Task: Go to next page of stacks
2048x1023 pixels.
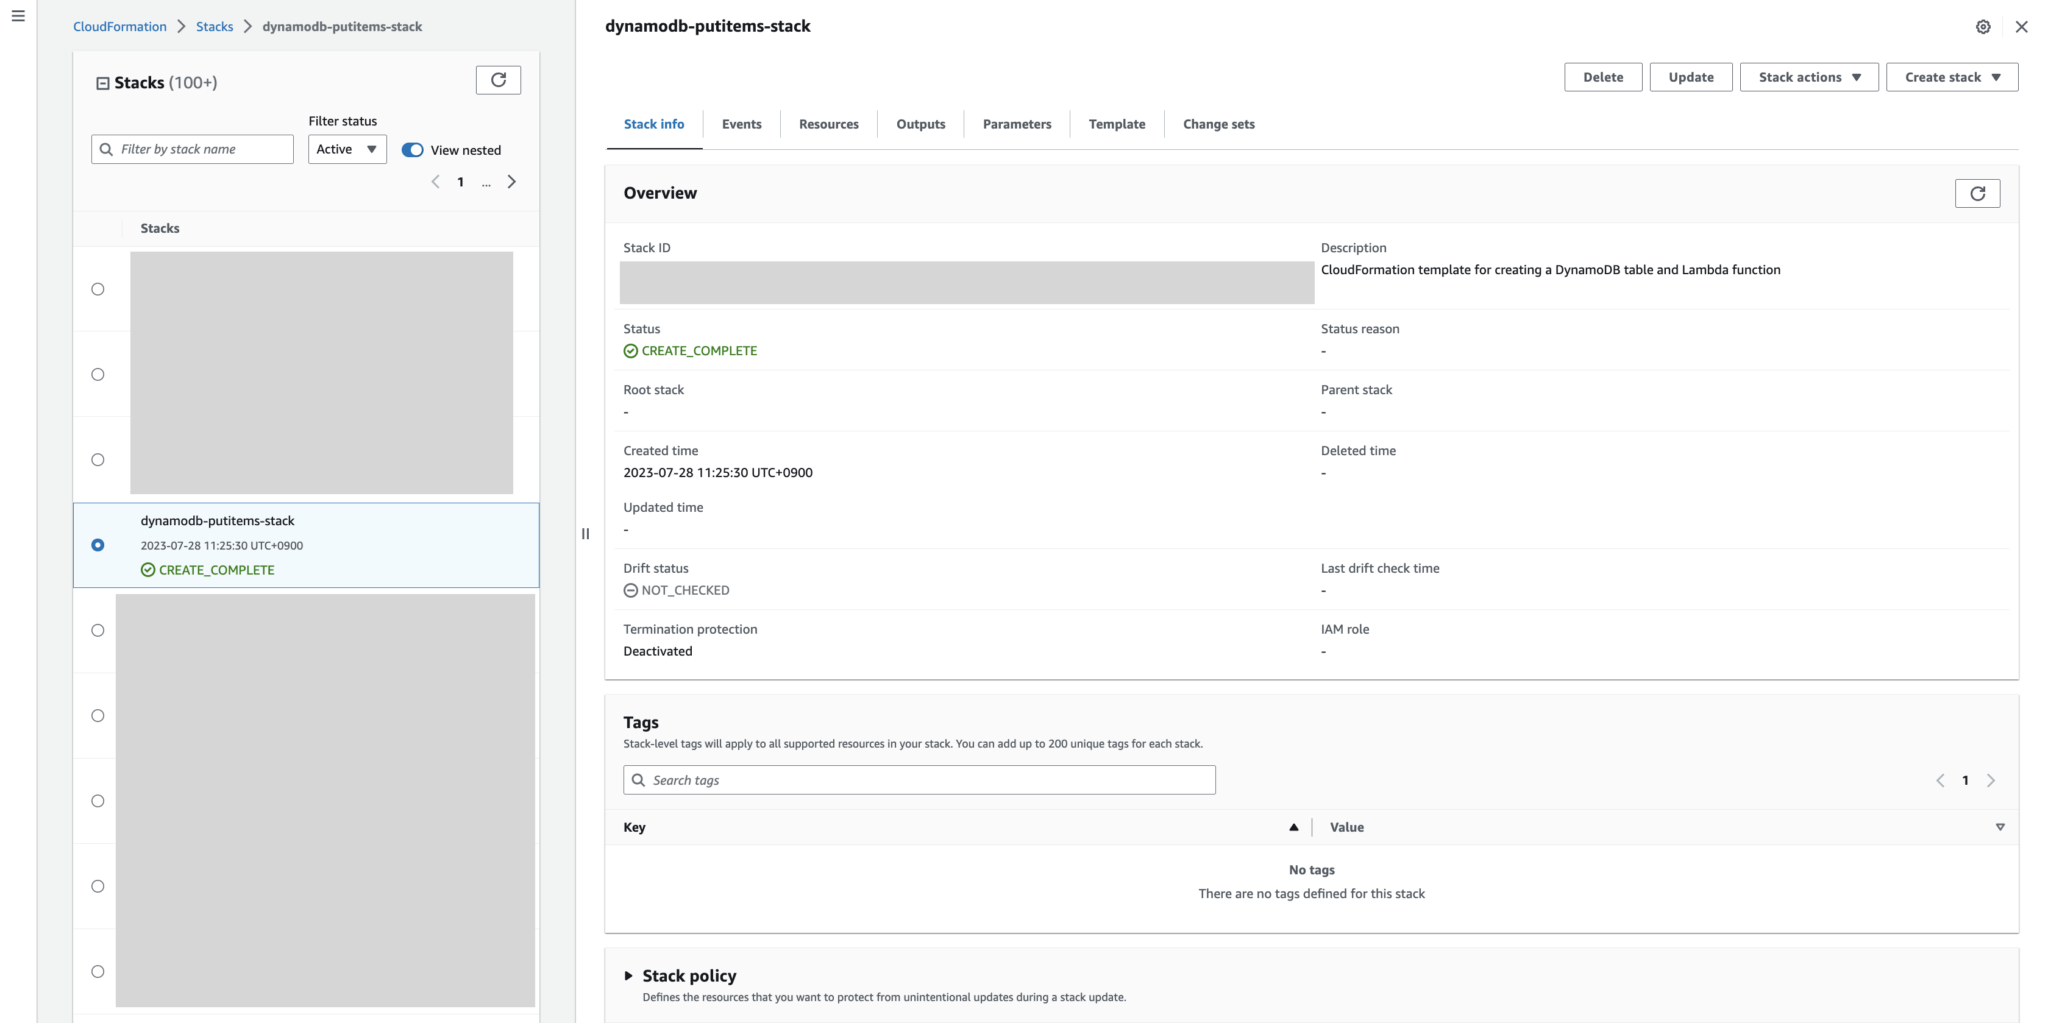Action: (x=512, y=181)
